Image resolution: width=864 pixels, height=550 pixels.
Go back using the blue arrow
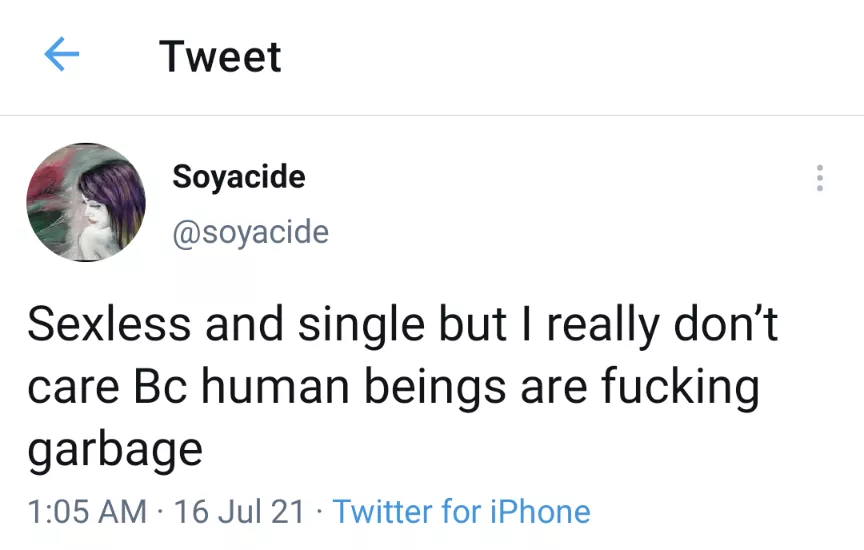[x=62, y=55]
